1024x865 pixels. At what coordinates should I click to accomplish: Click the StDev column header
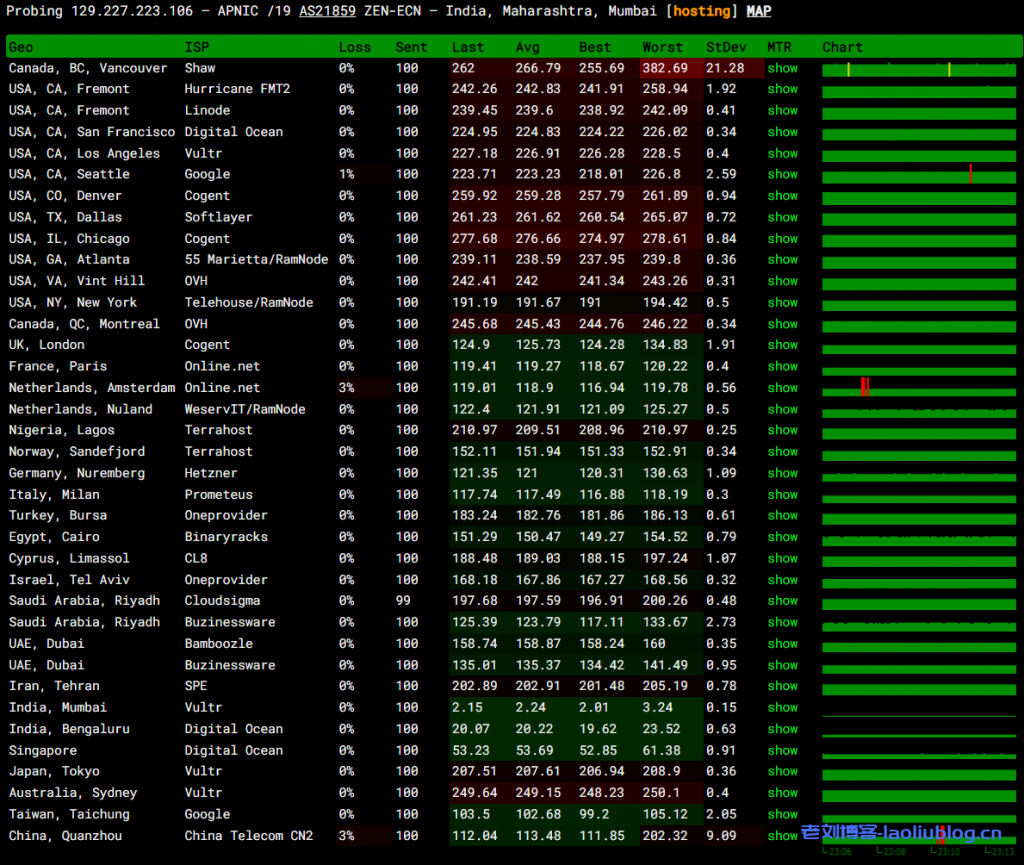click(x=725, y=47)
